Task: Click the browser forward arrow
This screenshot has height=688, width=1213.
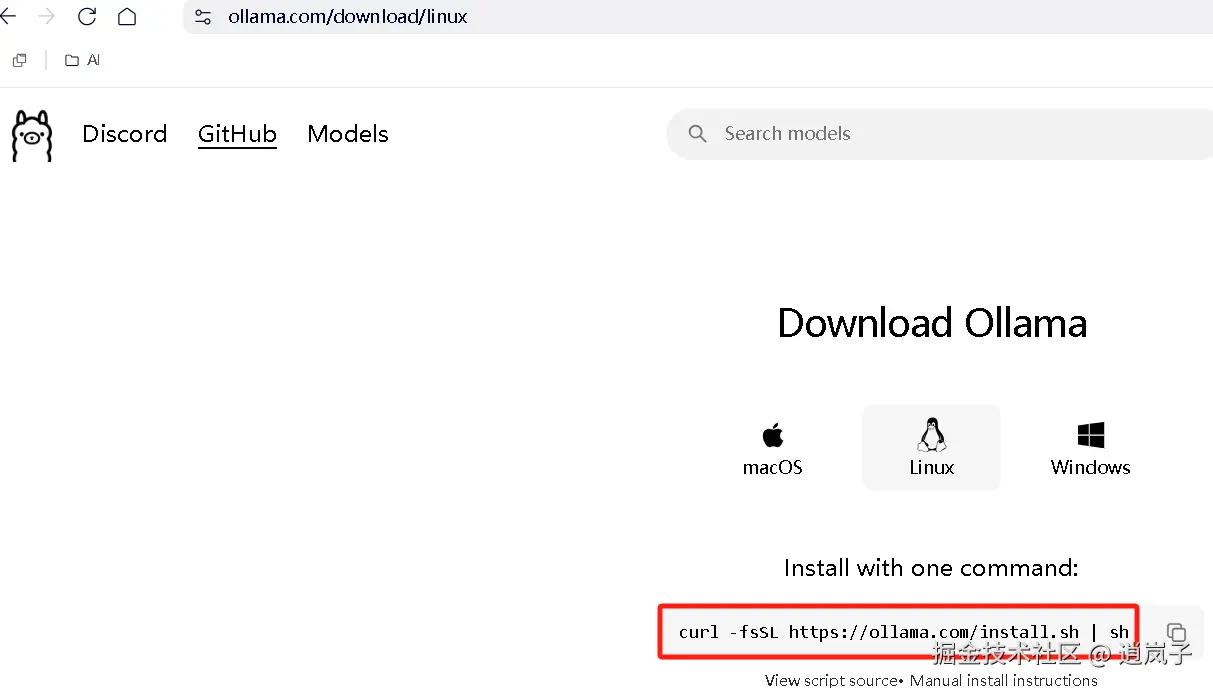Action: (46, 16)
